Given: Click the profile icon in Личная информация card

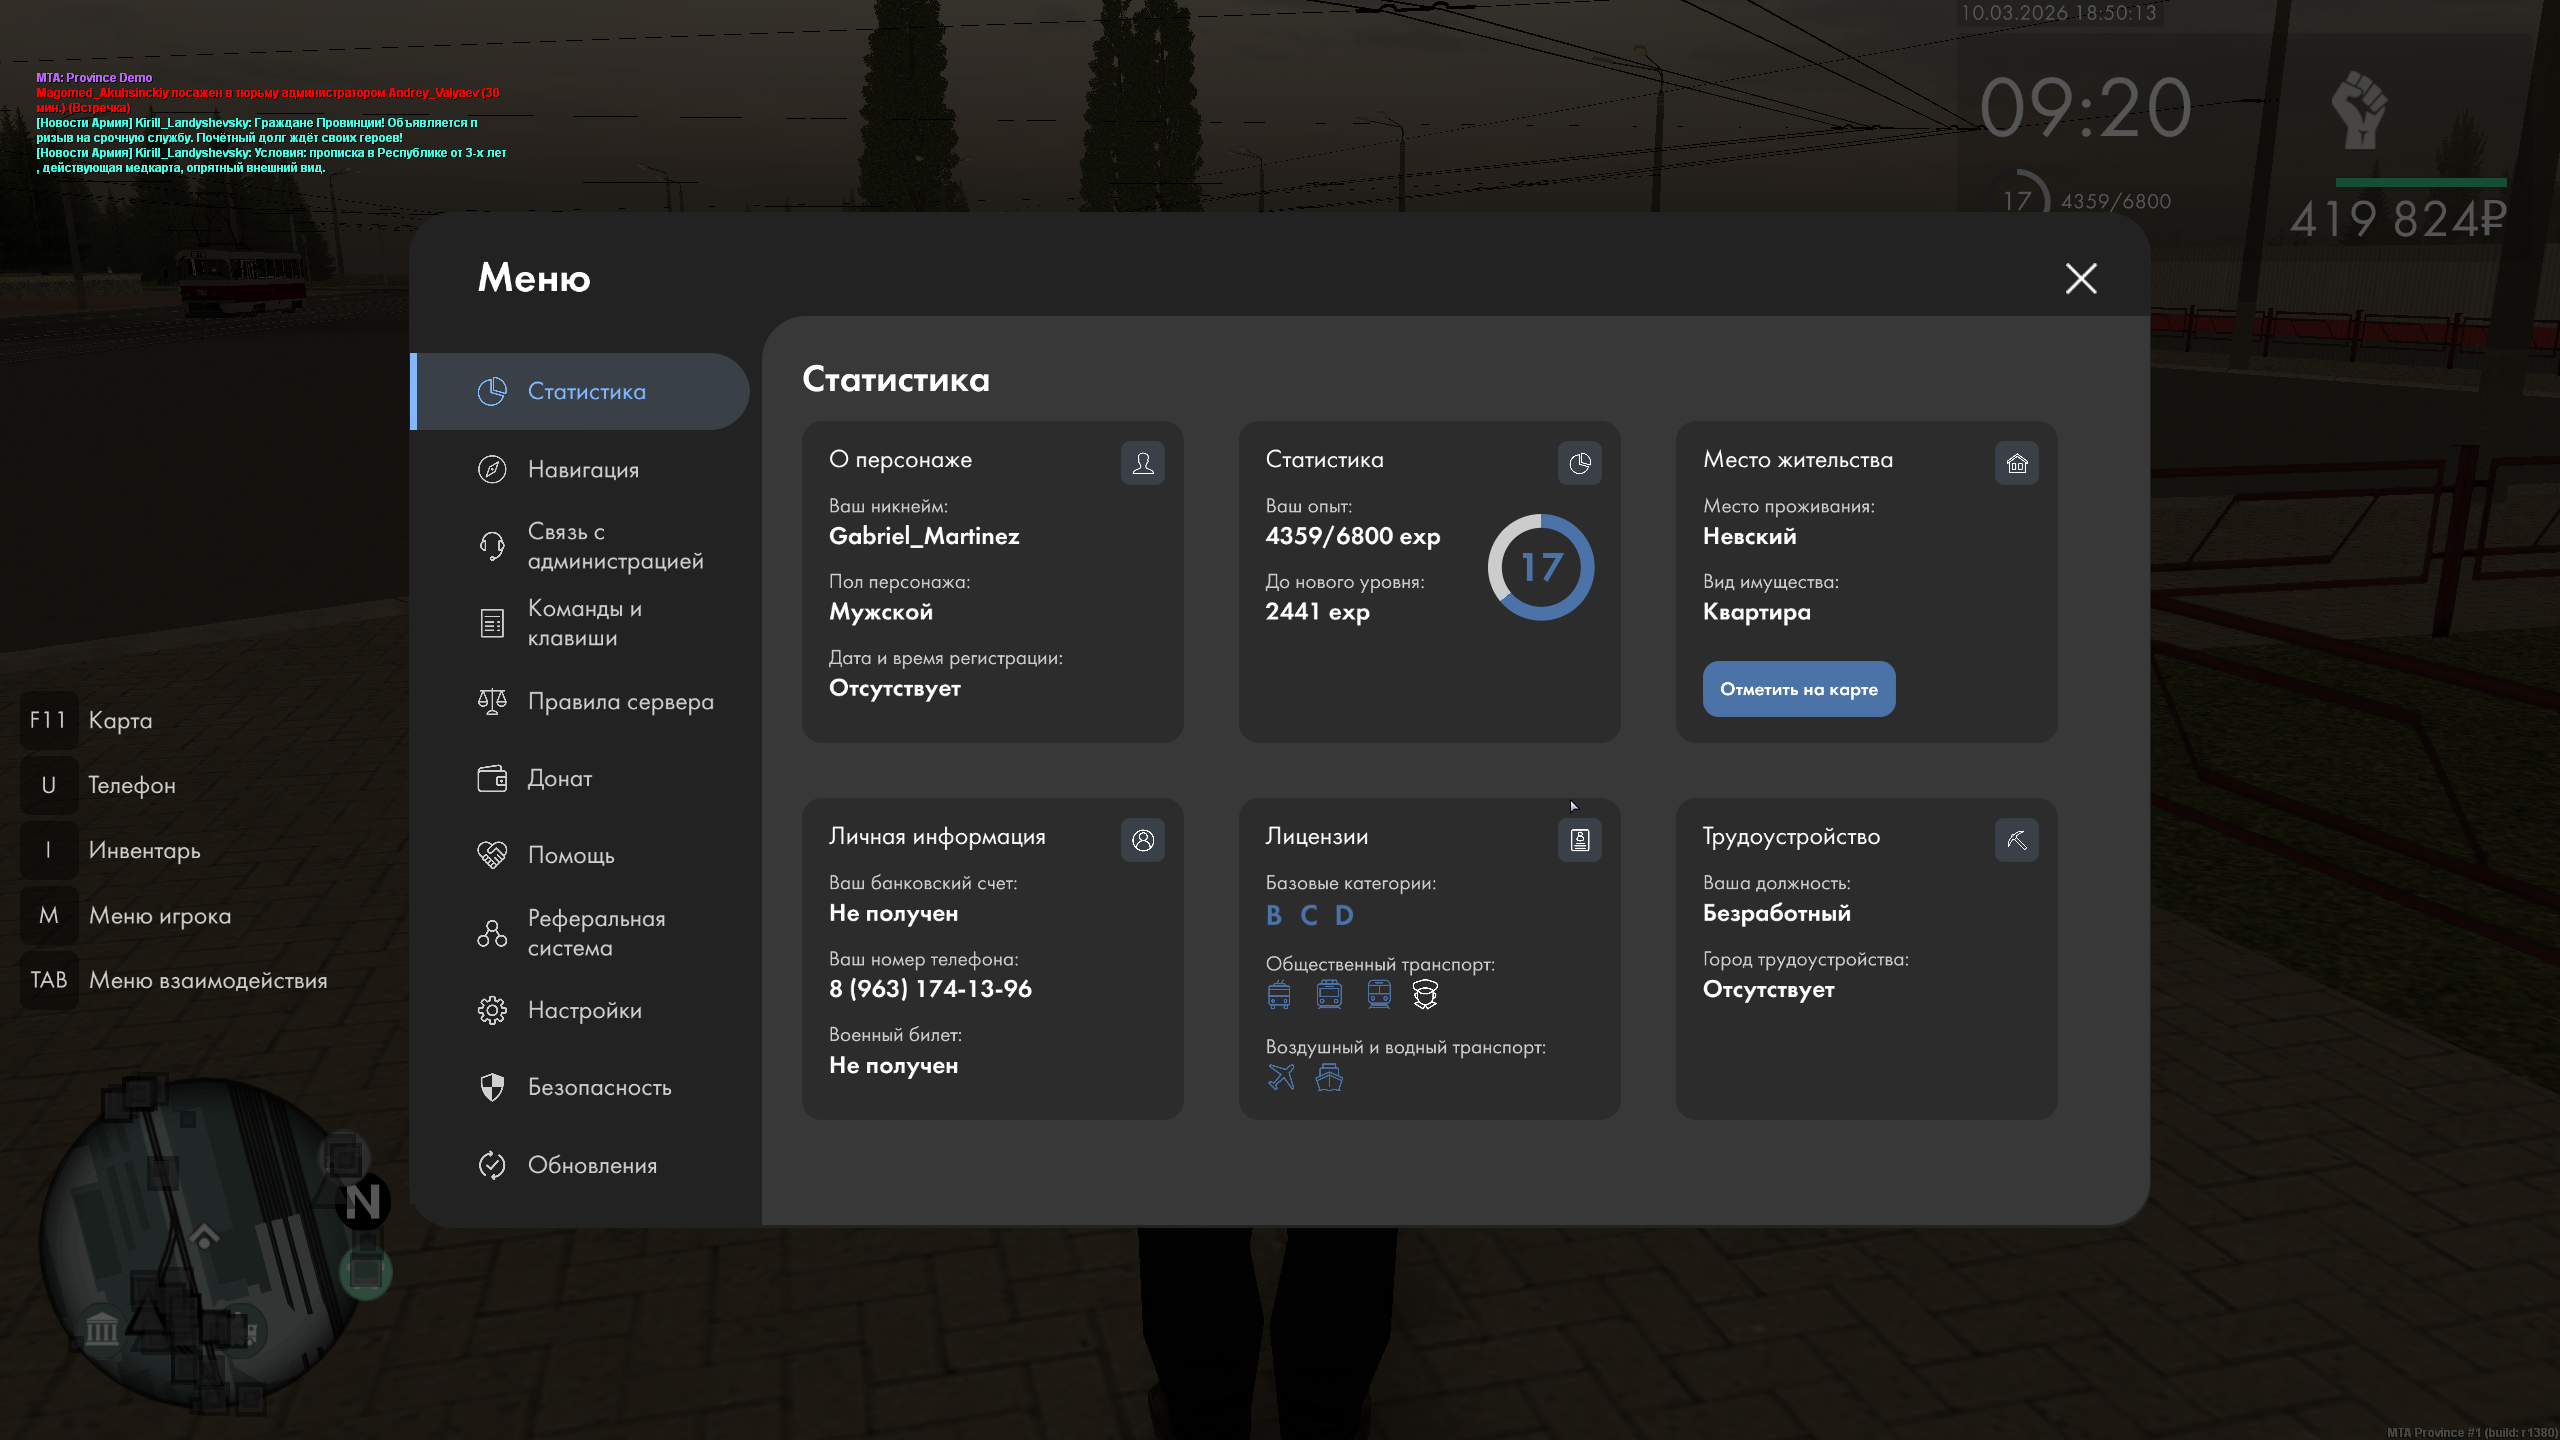Looking at the screenshot, I should [1142, 840].
